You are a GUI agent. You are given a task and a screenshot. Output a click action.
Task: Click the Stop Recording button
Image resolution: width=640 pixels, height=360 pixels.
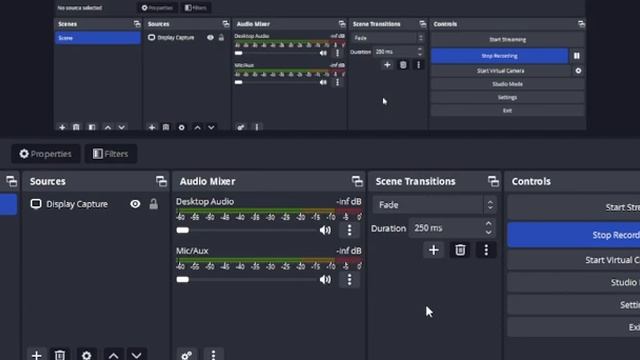(573, 235)
